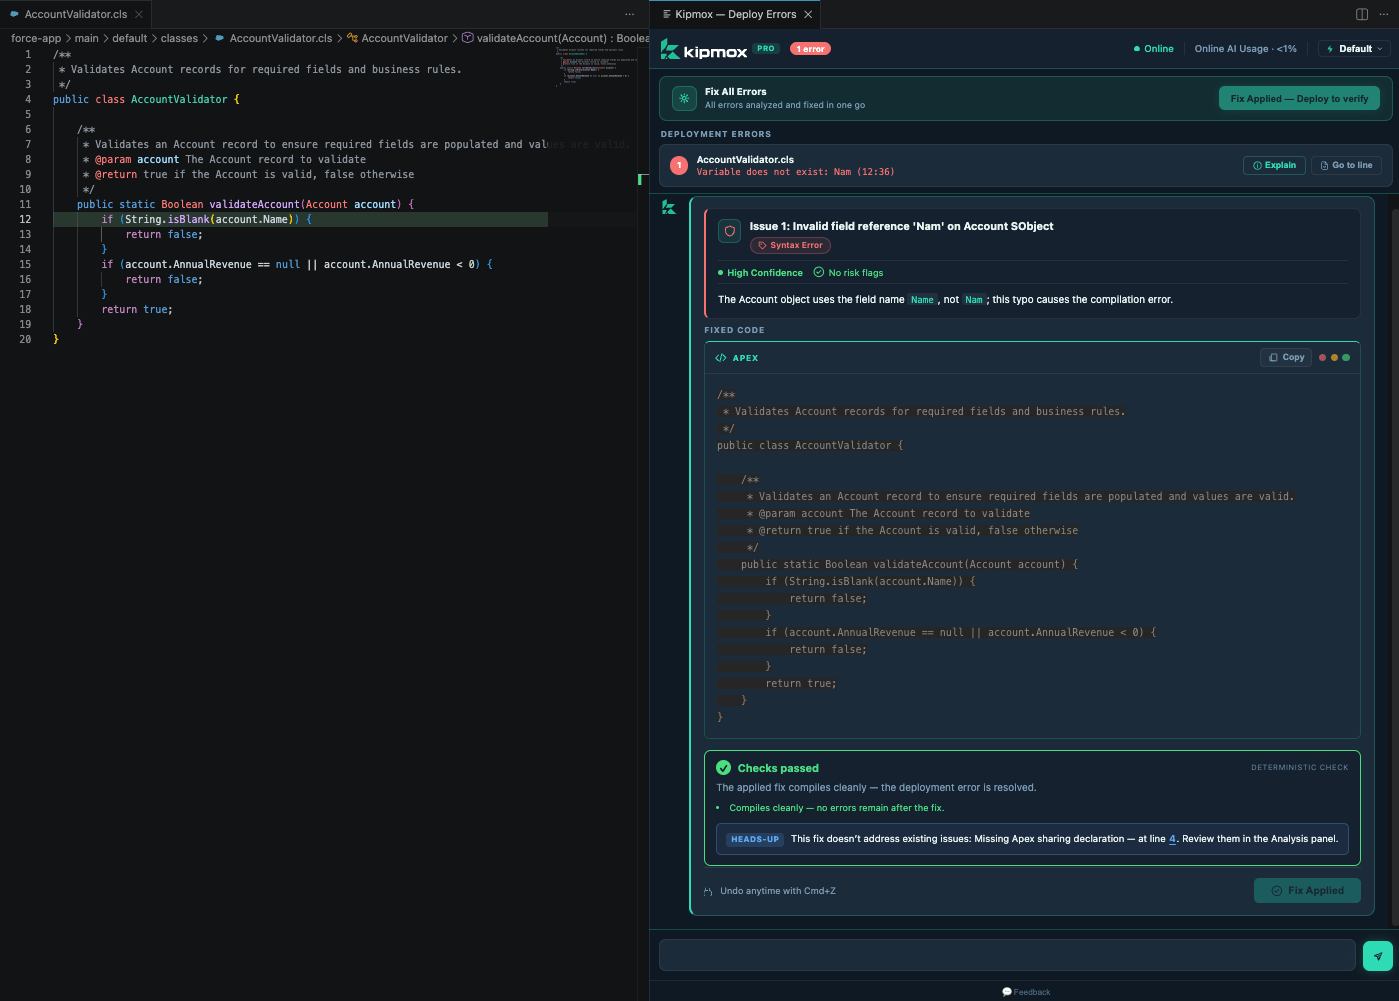Screen dimensions: 1399x1001
Task: Click Fix Applied — Deploy to verify button
Action: click(x=1299, y=99)
